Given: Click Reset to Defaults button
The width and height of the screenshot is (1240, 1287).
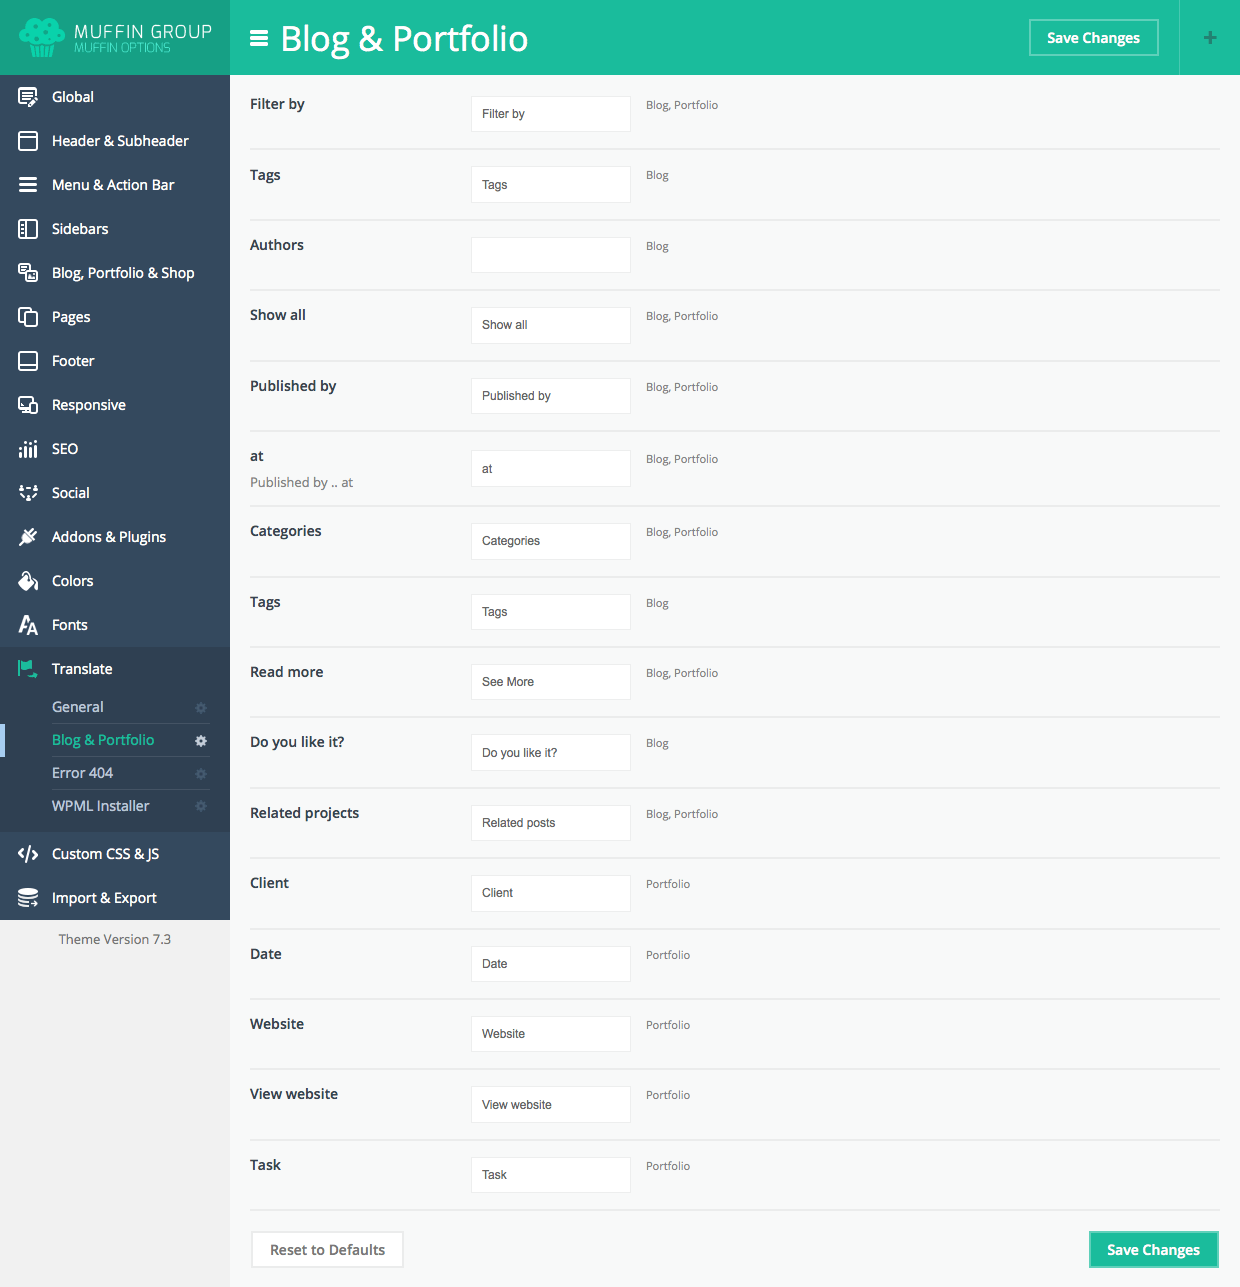Looking at the screenshot, I should [x=327, y=1250].
